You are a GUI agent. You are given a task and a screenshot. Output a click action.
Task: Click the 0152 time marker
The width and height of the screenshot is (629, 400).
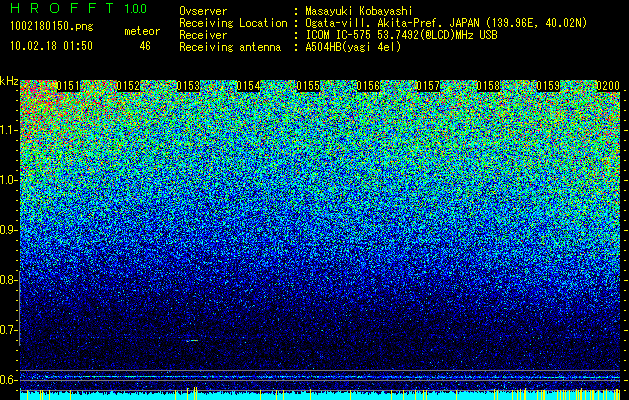coord(128,86)
